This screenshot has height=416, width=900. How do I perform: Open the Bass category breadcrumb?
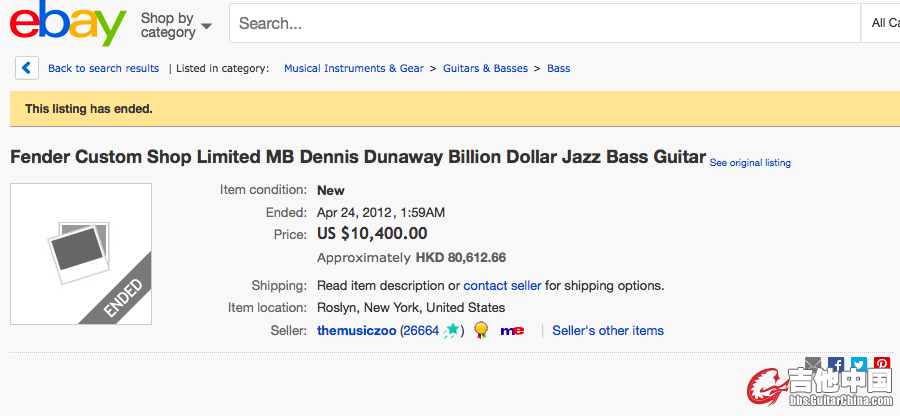click(x=558, y=68)
